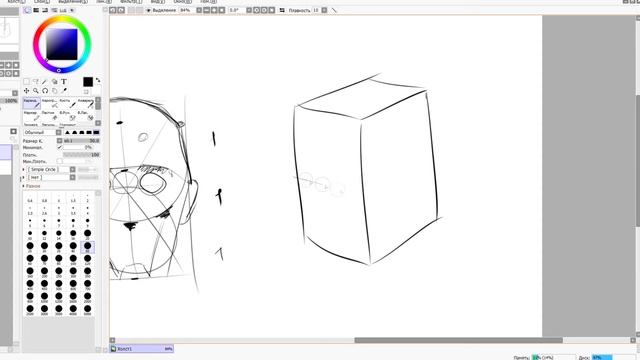Click the Размер К. brush size slider

click(81, 141)
